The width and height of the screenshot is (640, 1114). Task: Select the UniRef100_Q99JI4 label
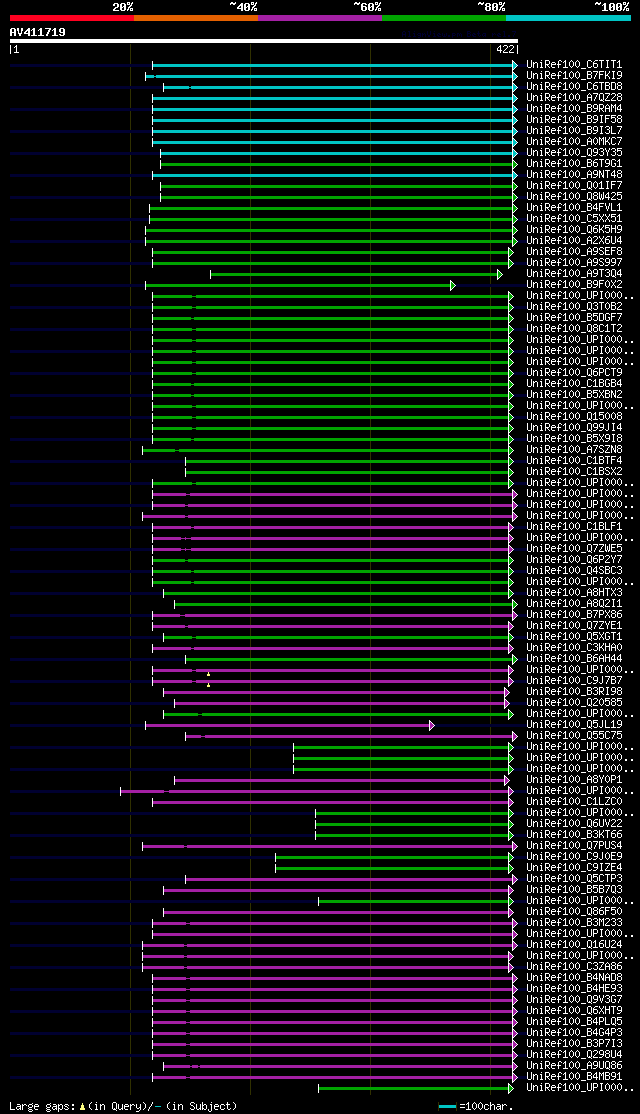[575, 428]
